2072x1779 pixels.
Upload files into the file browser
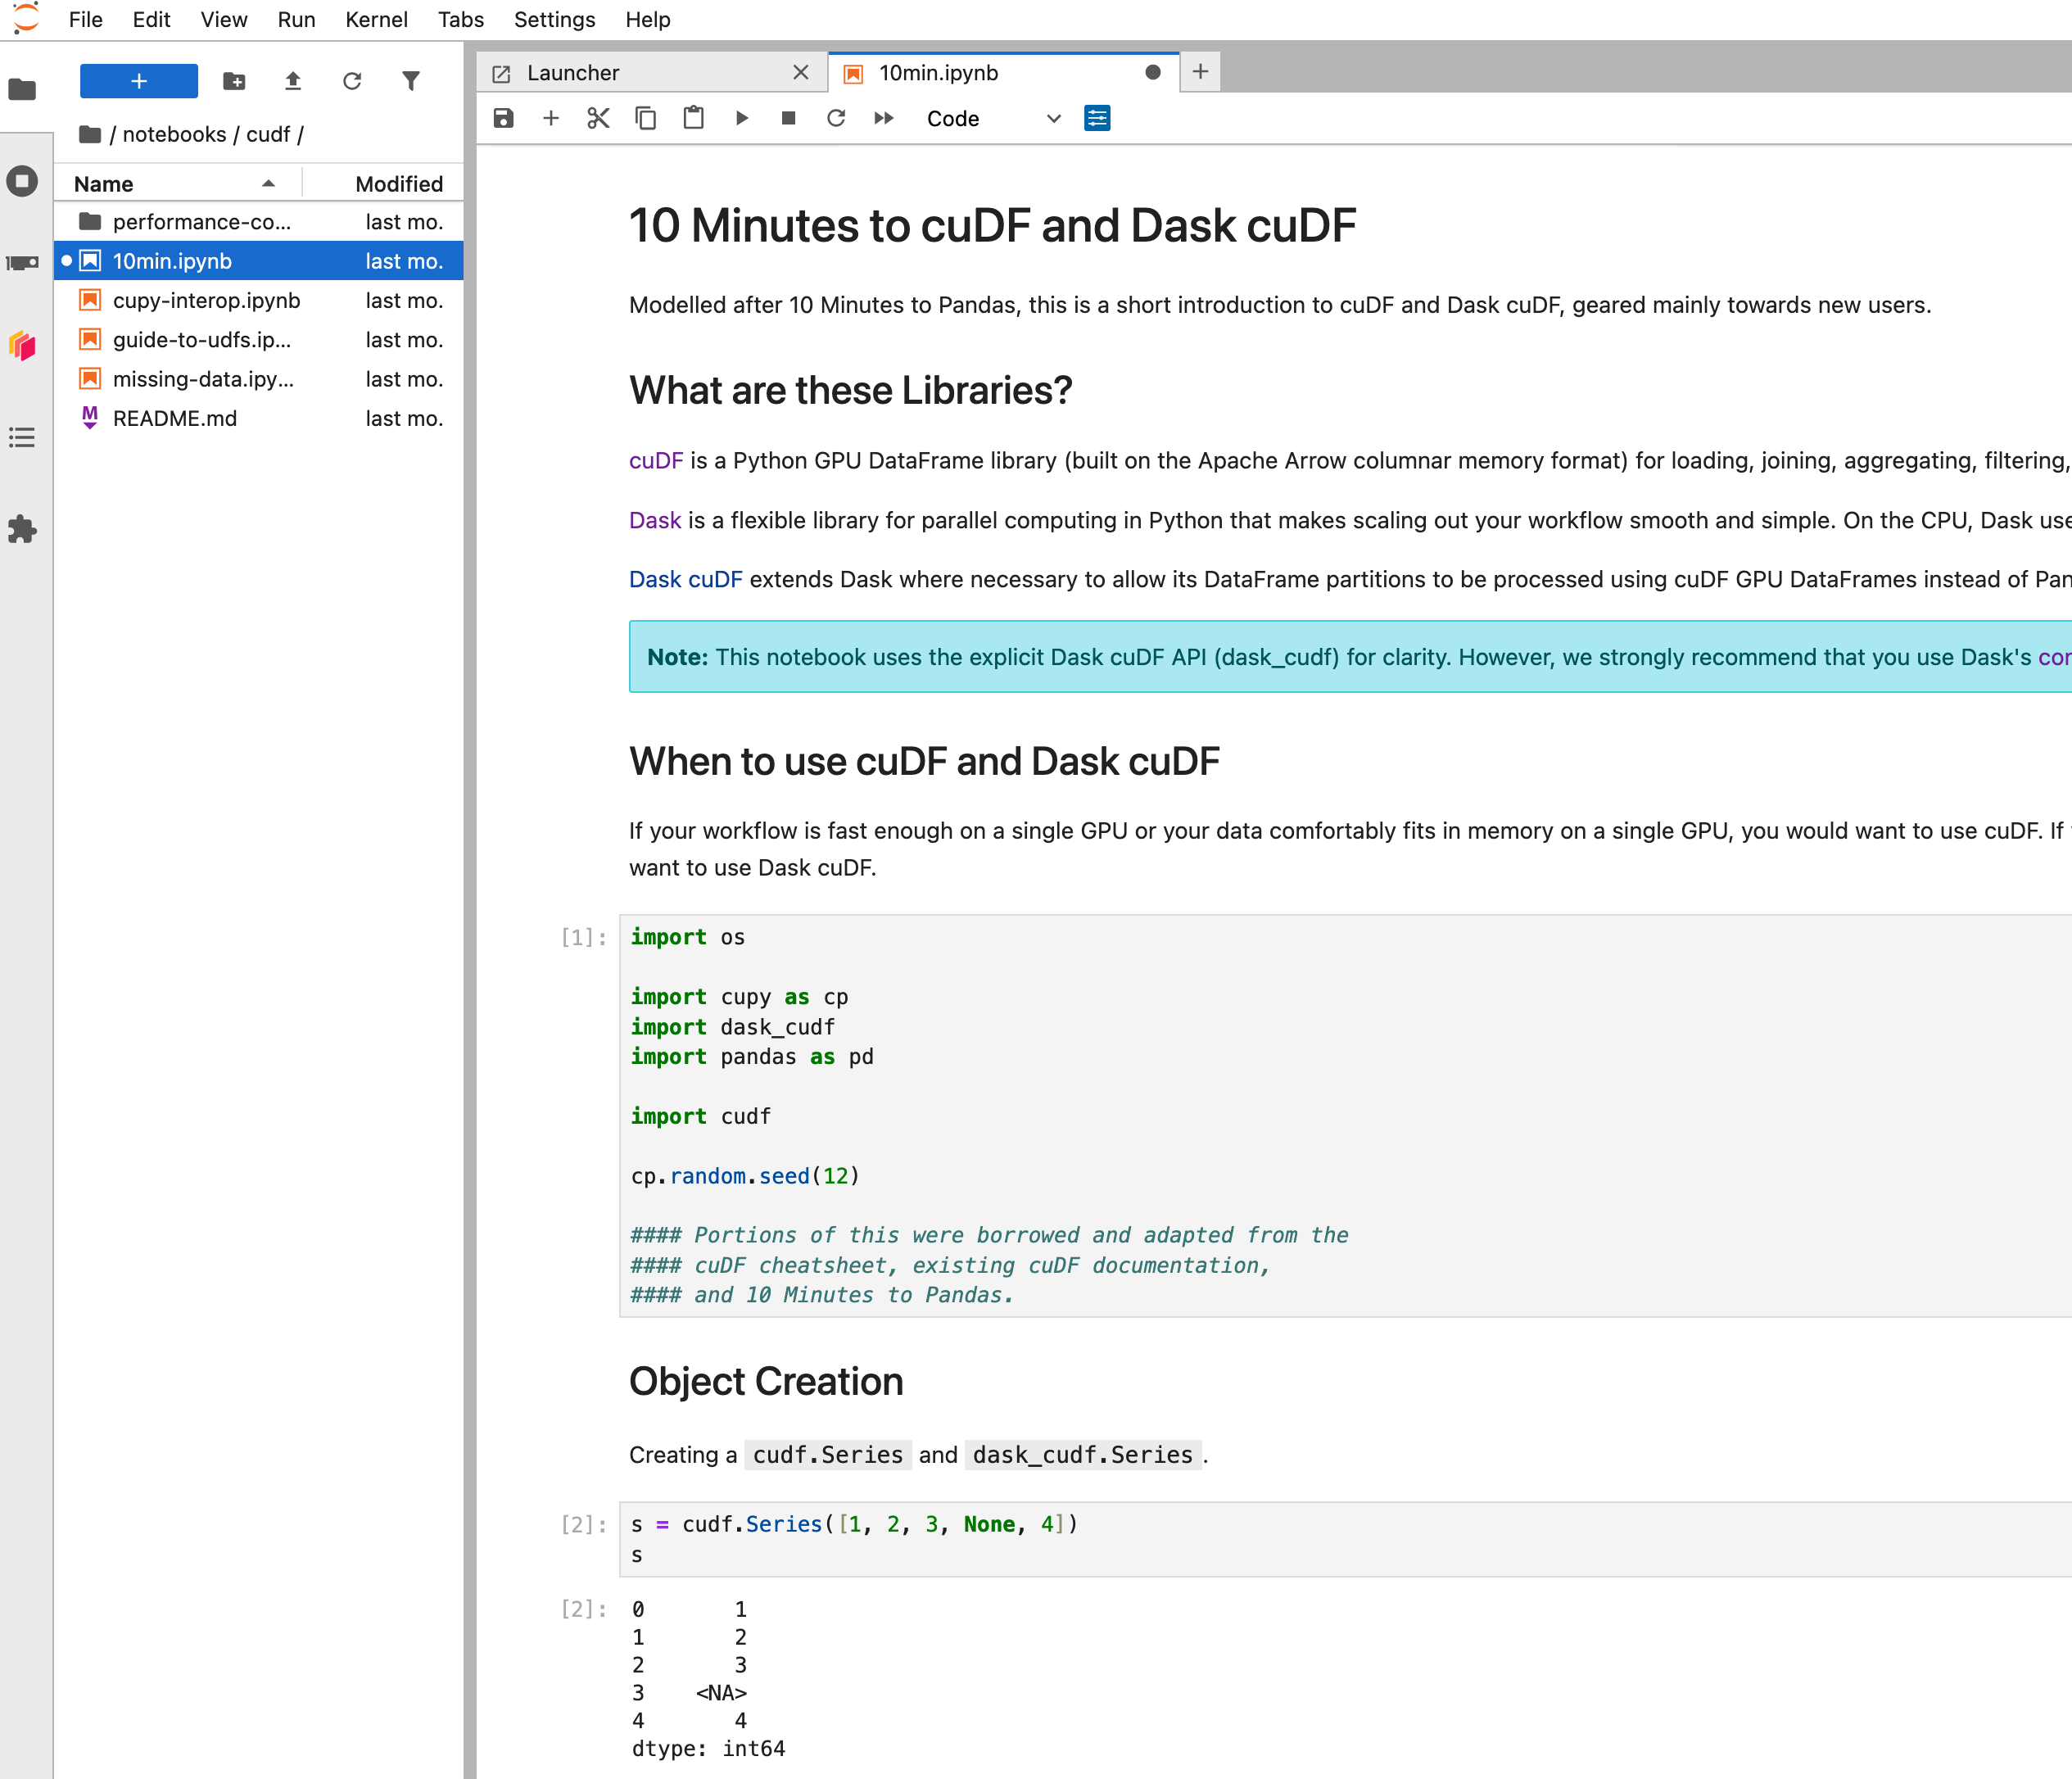click(x=293, y=81)
